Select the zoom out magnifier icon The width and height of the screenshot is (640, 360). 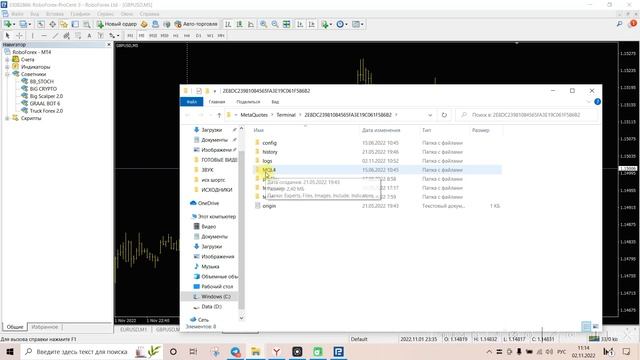click(275, 24)
